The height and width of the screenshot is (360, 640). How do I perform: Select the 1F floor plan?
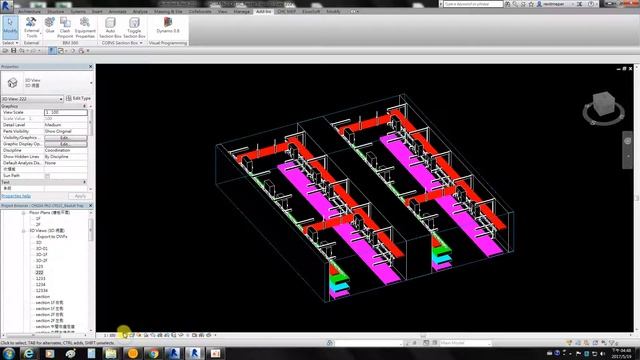pyautogui.click(x=38, y=219)
